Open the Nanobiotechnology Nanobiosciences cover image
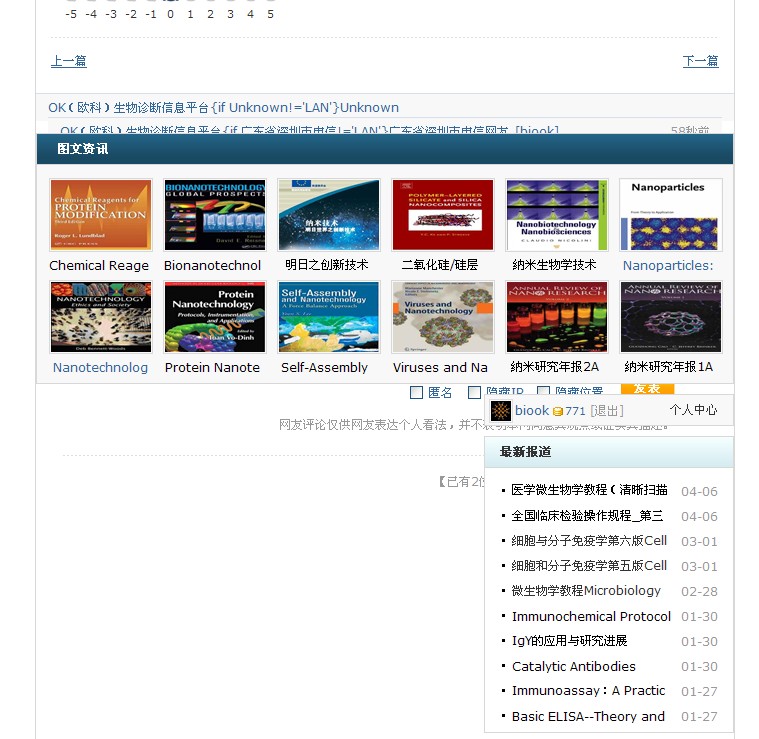Viewport: 759px width, 739px height. (x=557, y=215)
